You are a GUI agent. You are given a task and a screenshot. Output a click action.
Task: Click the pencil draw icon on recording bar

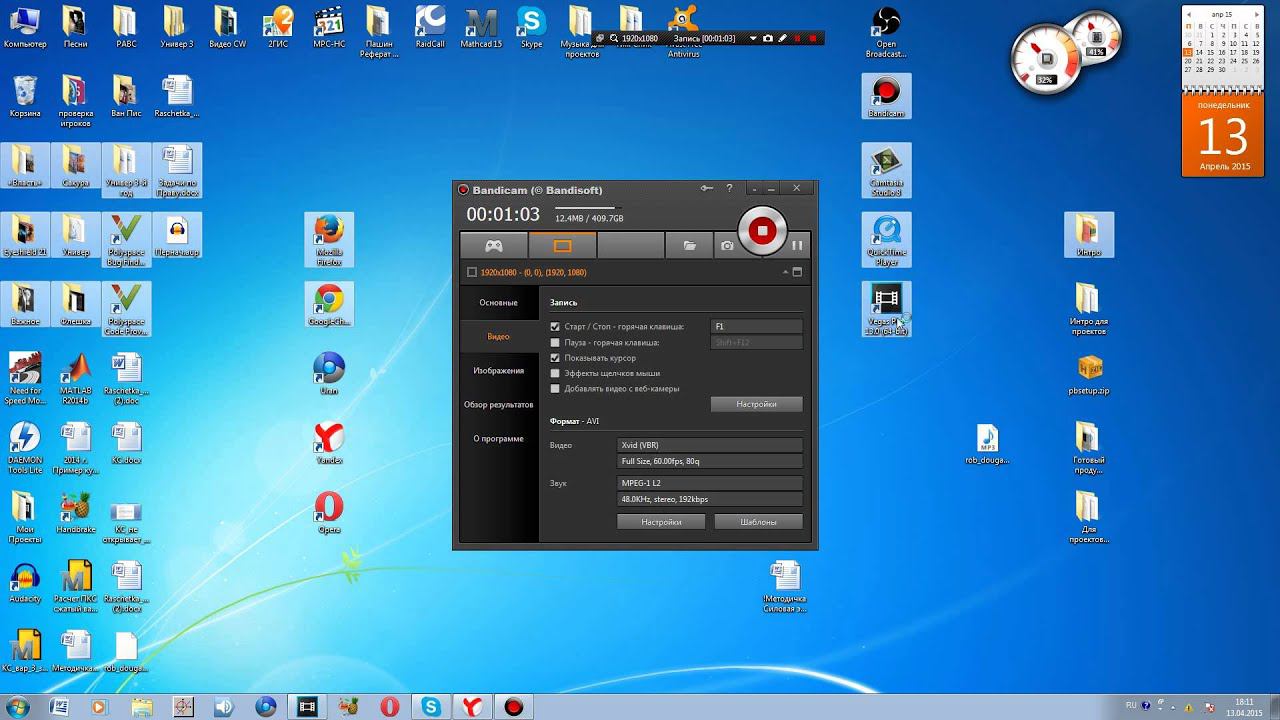click(783, 38)
